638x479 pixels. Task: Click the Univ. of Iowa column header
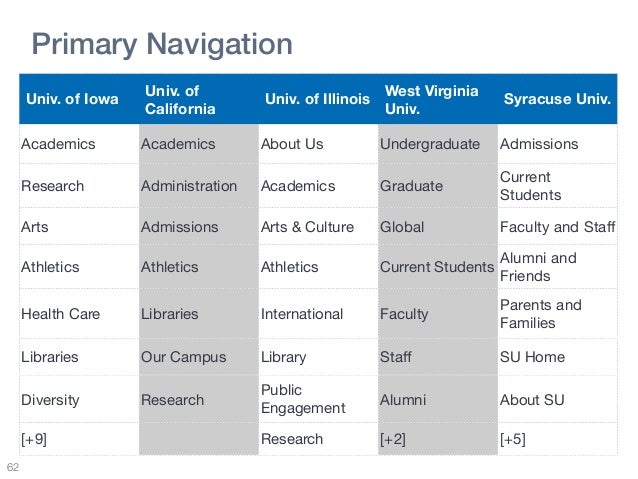tap(72, 99)
